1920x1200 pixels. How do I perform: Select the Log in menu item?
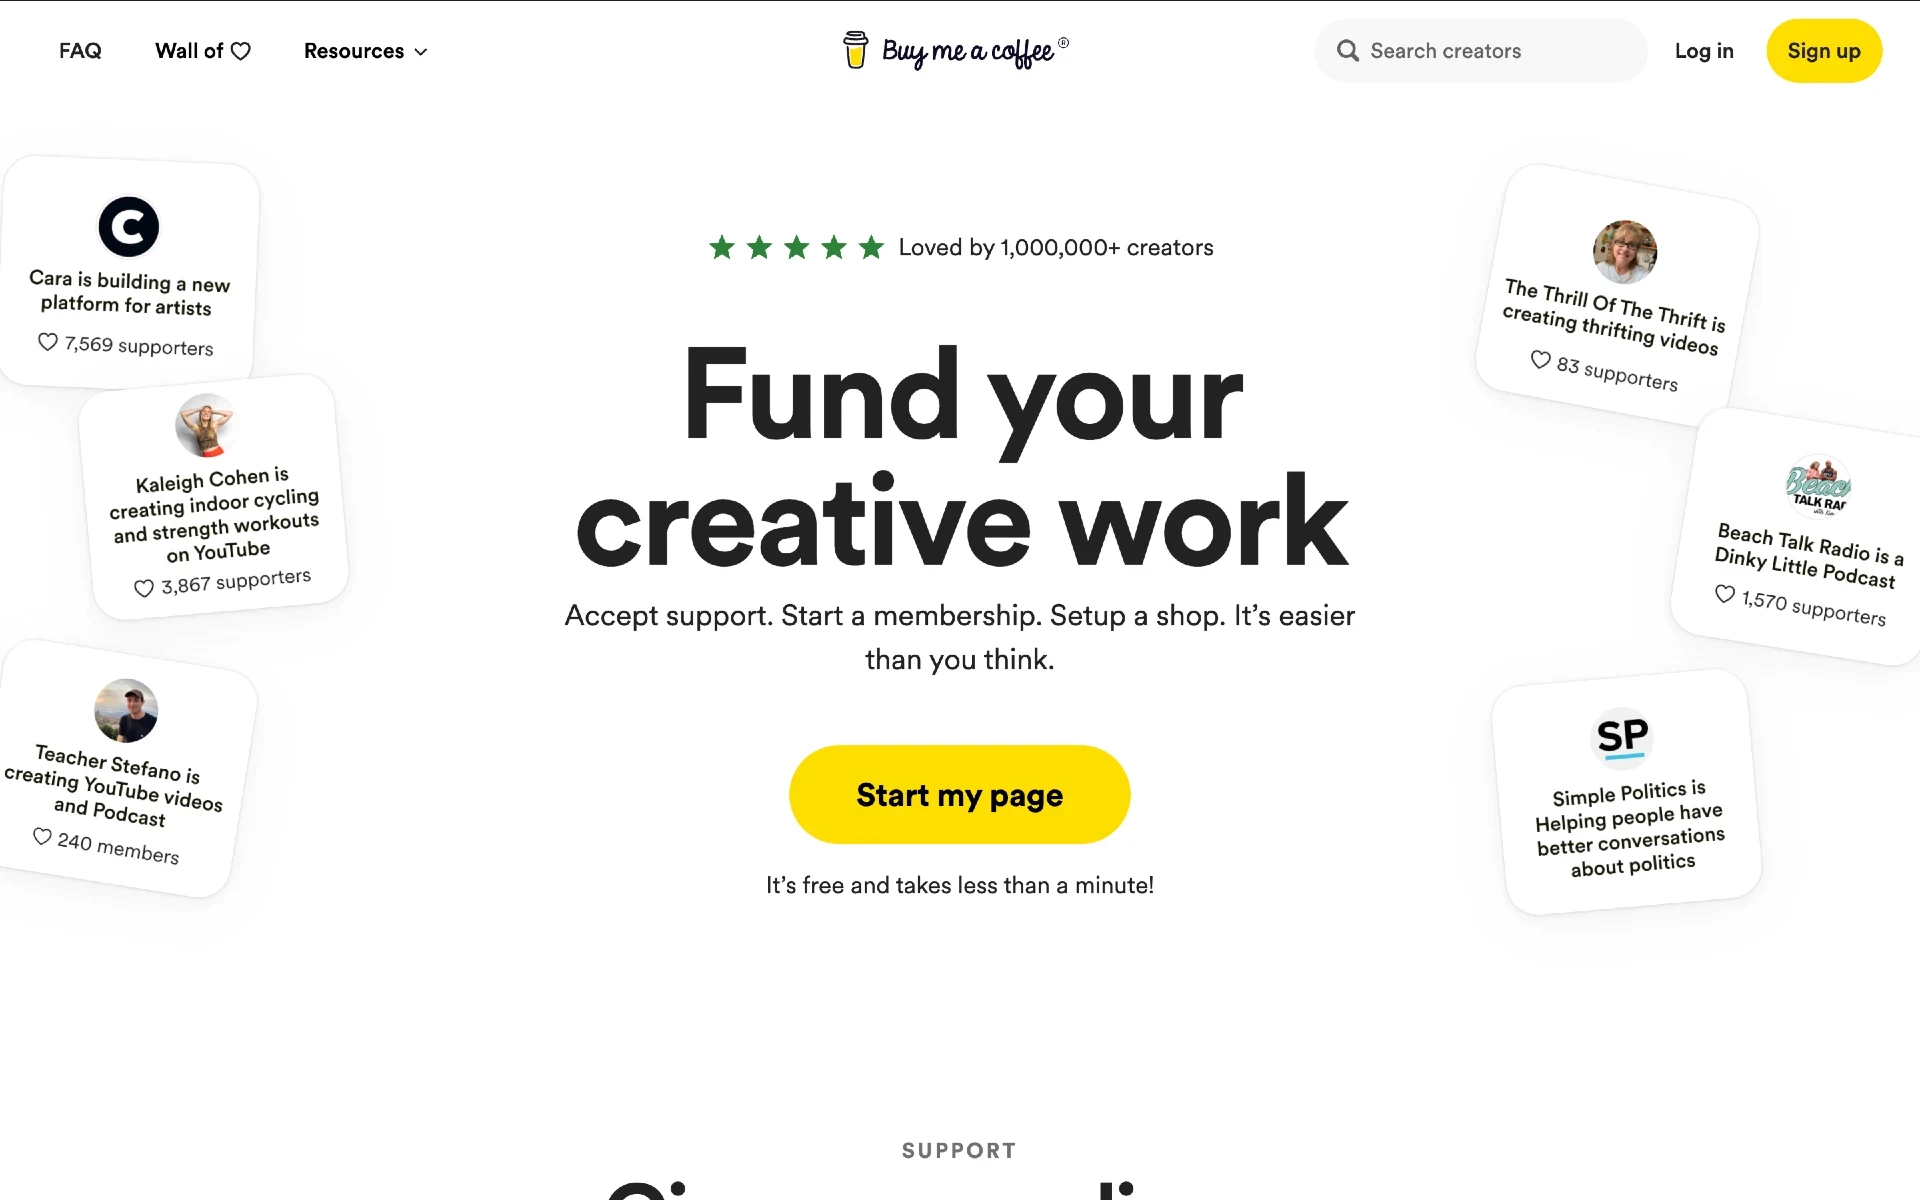pyautogui.click(x=1704, y=51)
